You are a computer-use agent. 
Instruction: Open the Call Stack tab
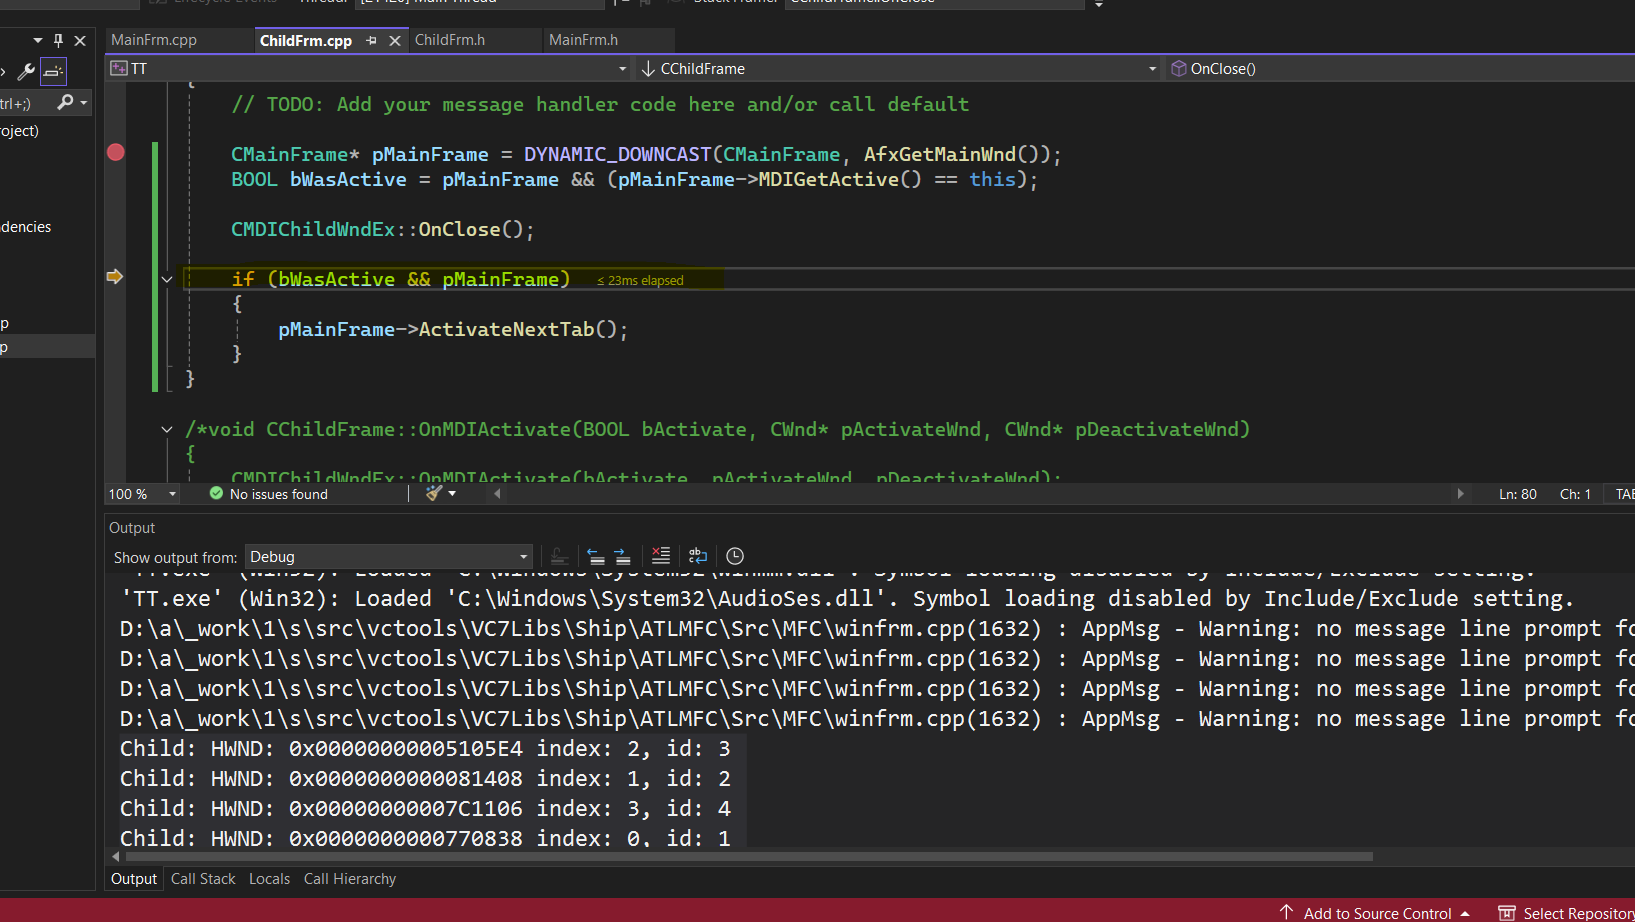point(203,879)
